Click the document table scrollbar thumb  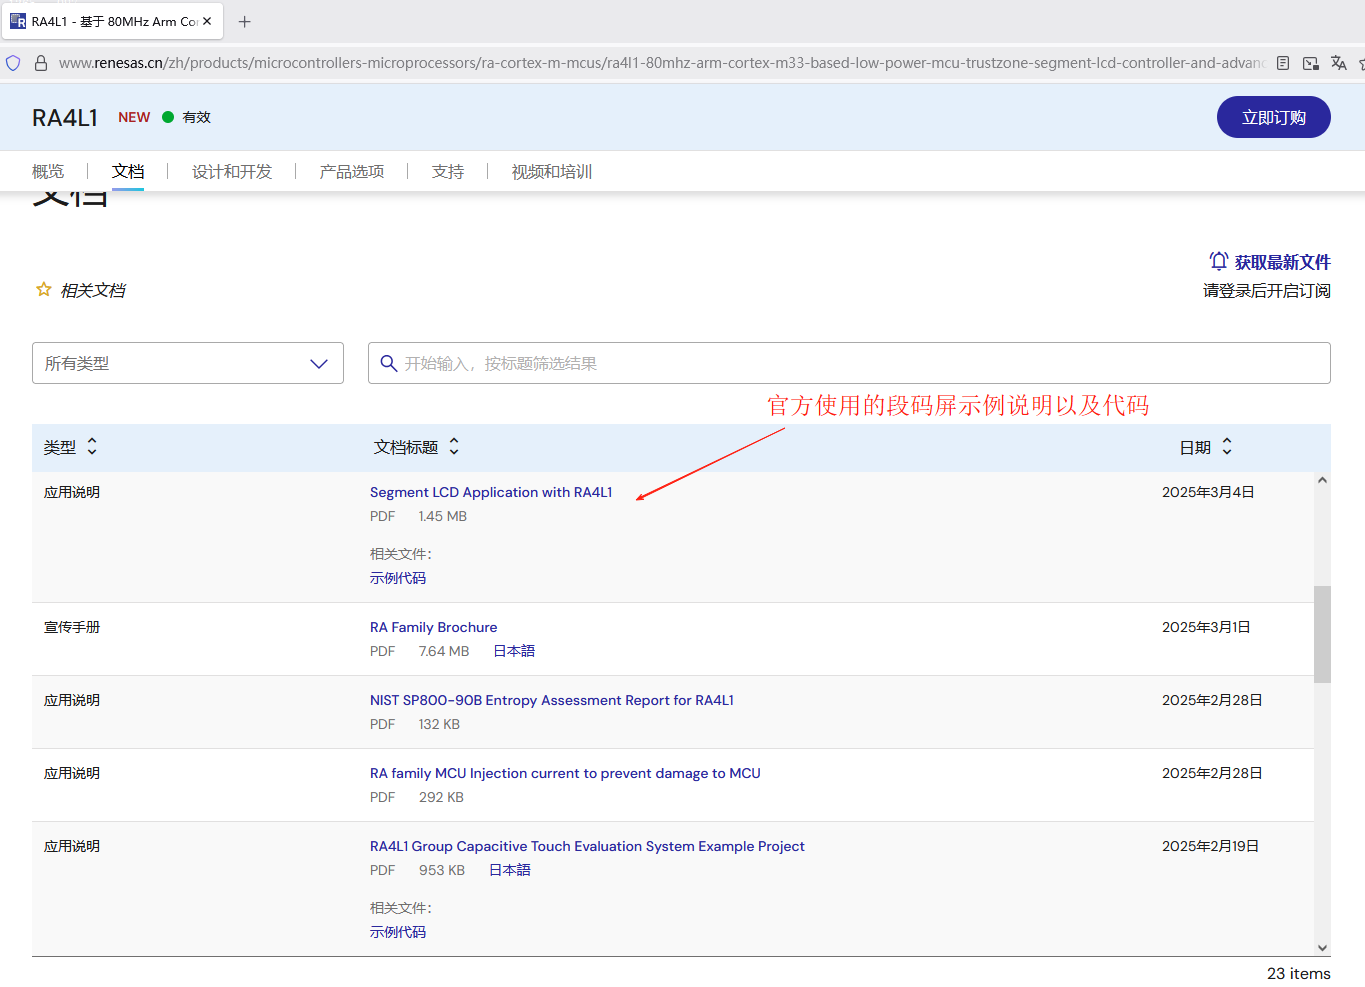click(1322, 634)
